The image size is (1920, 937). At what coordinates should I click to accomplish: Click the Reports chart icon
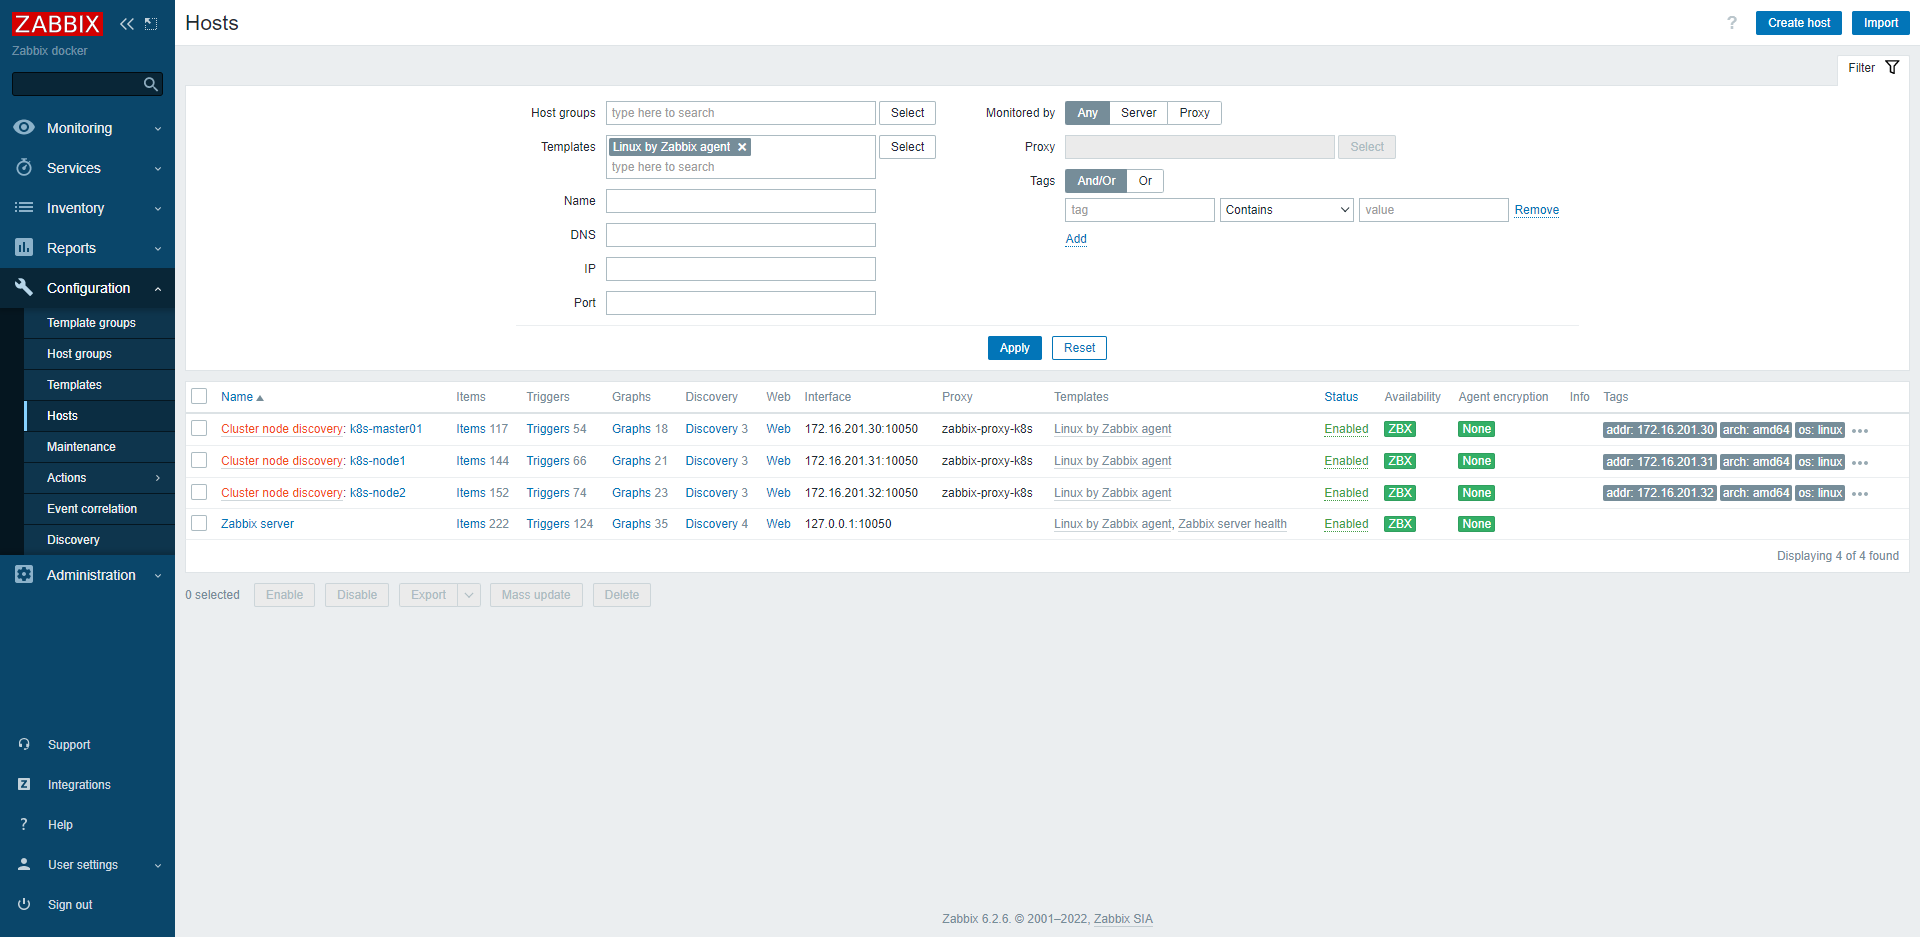coord(24,247)
